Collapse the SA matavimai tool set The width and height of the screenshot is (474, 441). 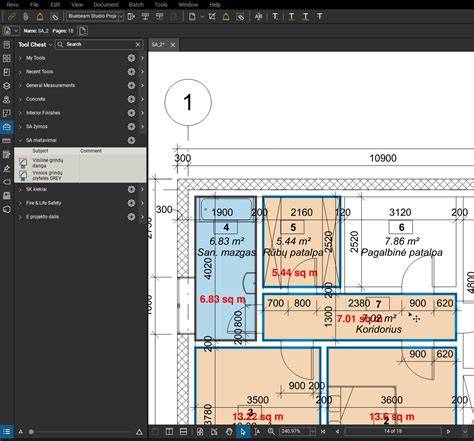20,140
